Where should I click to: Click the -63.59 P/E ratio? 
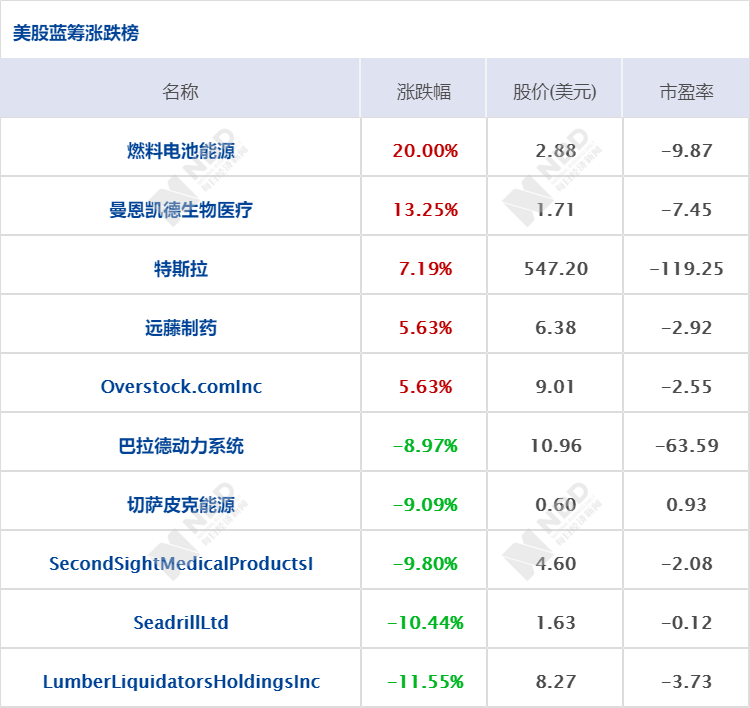point(687,446)
